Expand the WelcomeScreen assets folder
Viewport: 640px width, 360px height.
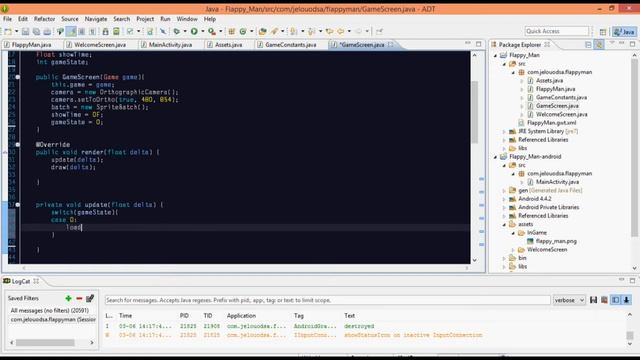pos(513,250)
